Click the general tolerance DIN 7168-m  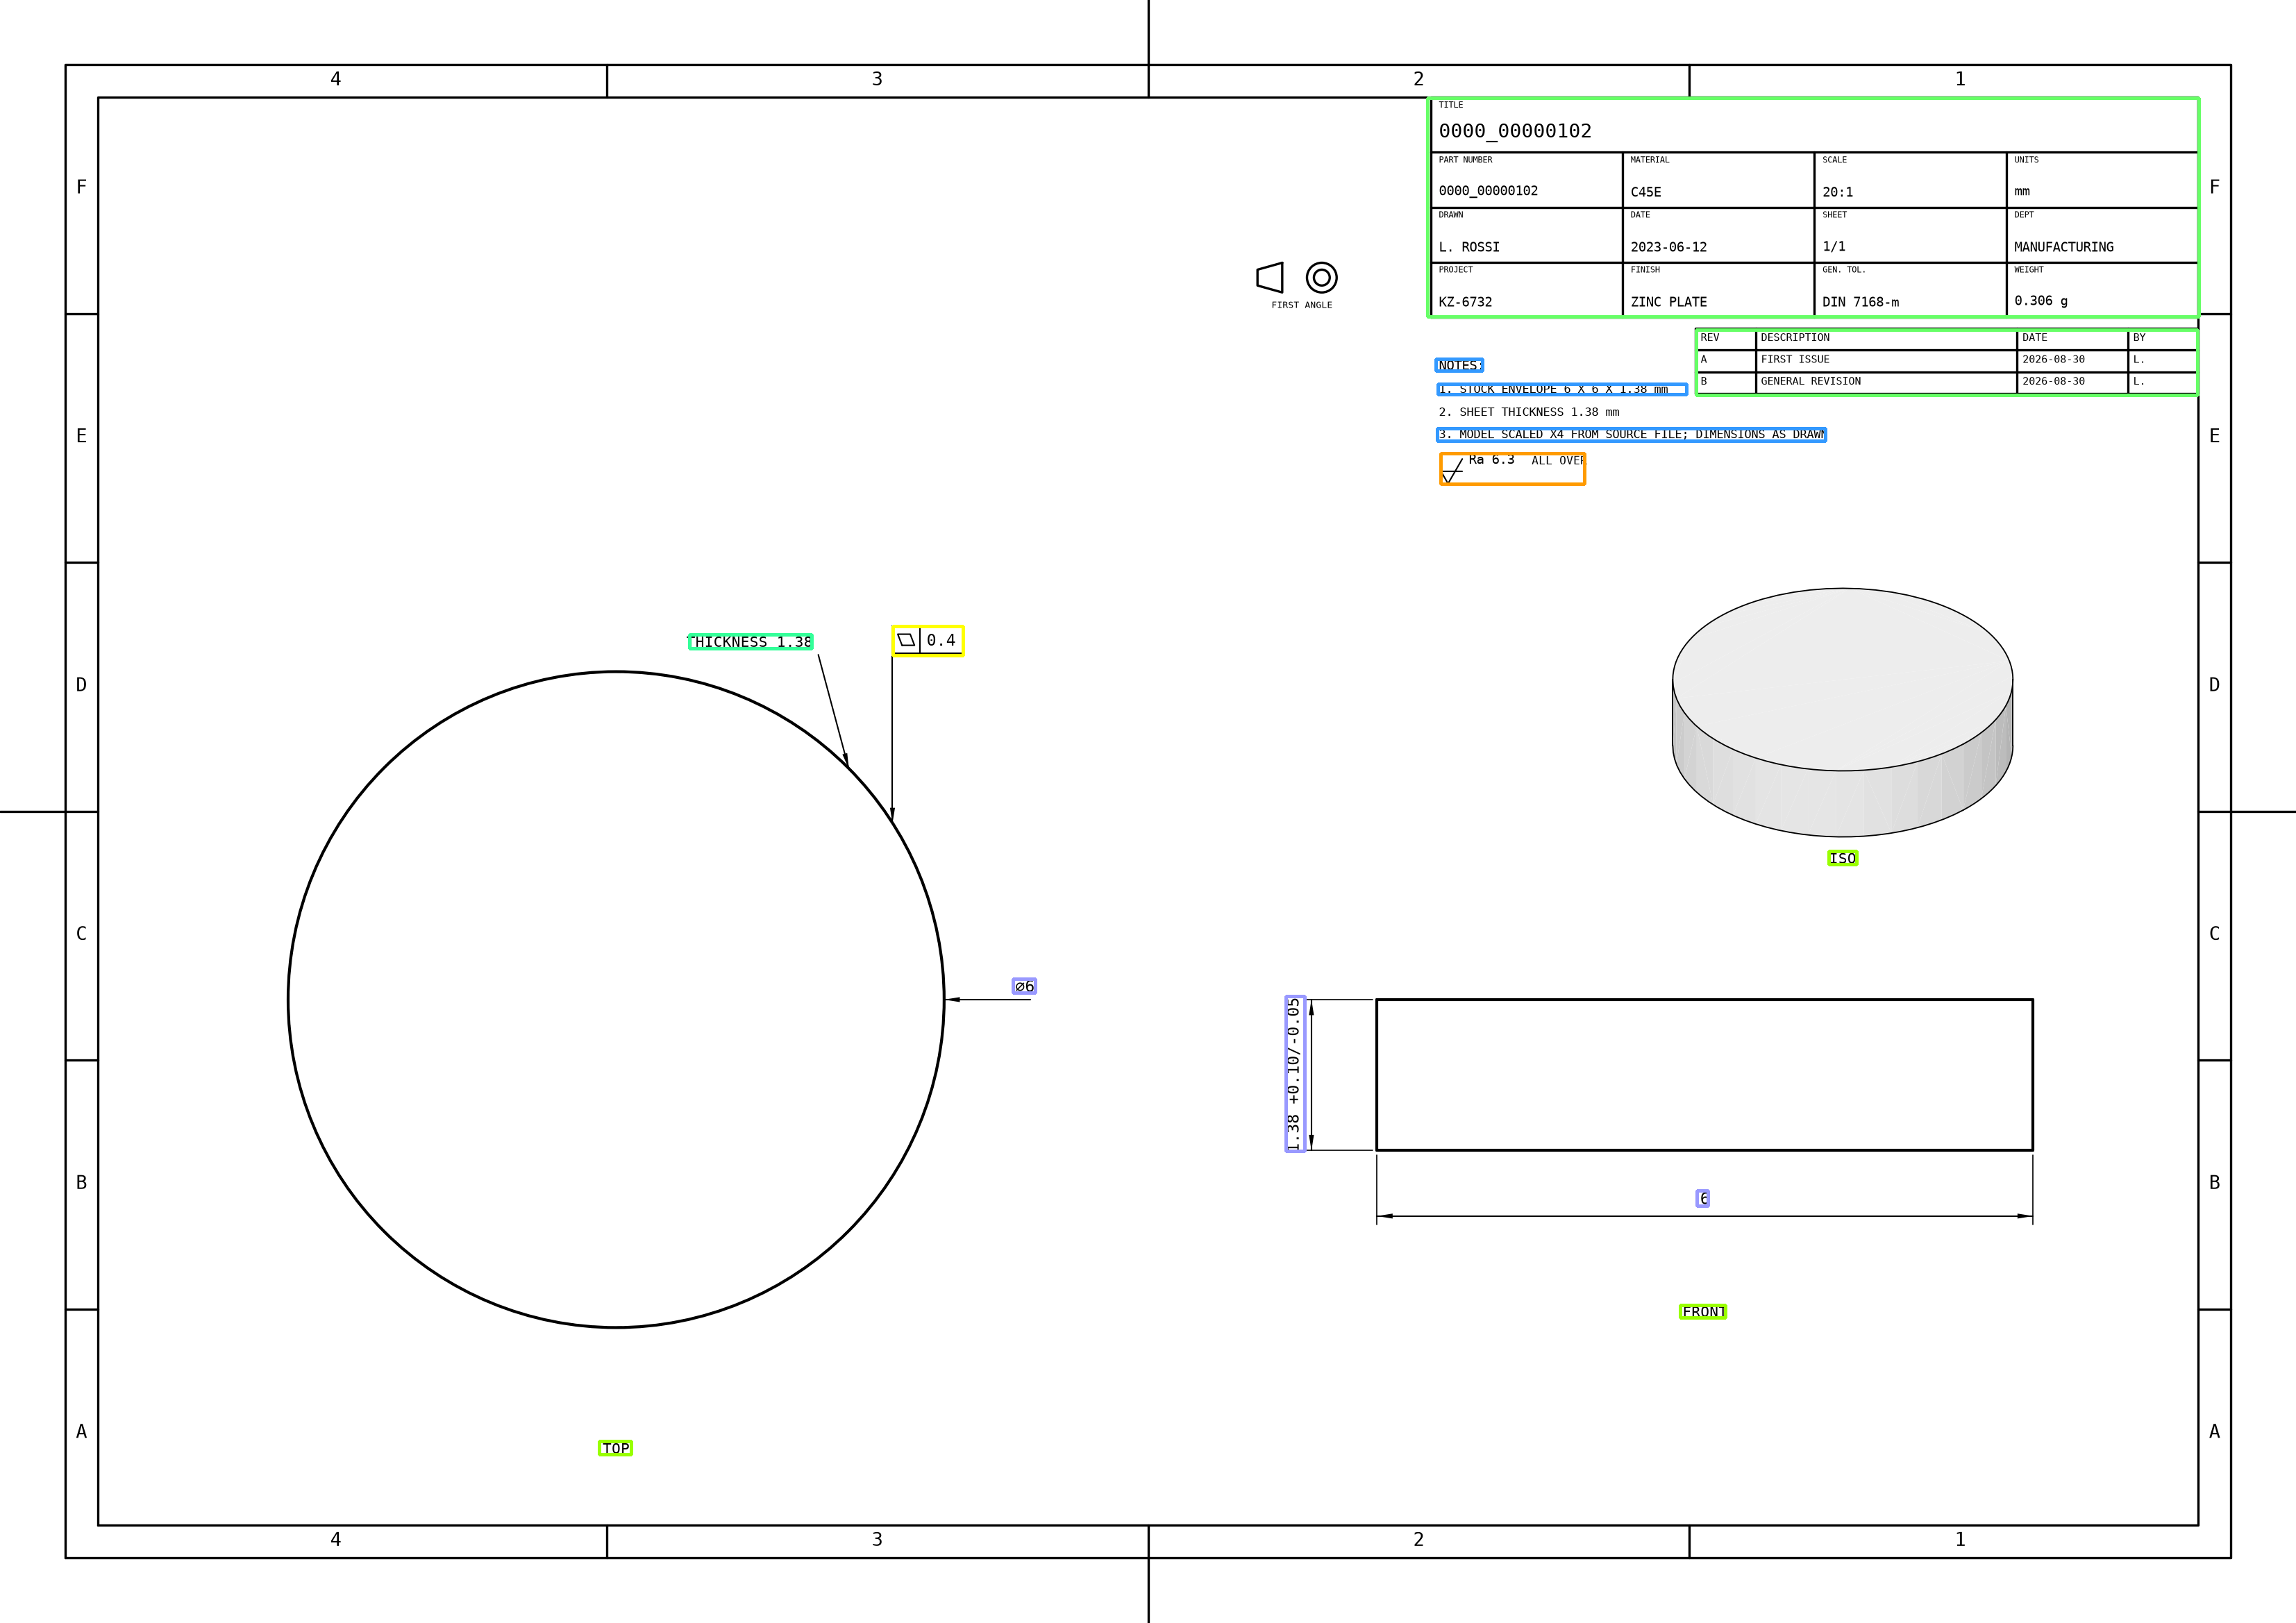[1860, 302]
